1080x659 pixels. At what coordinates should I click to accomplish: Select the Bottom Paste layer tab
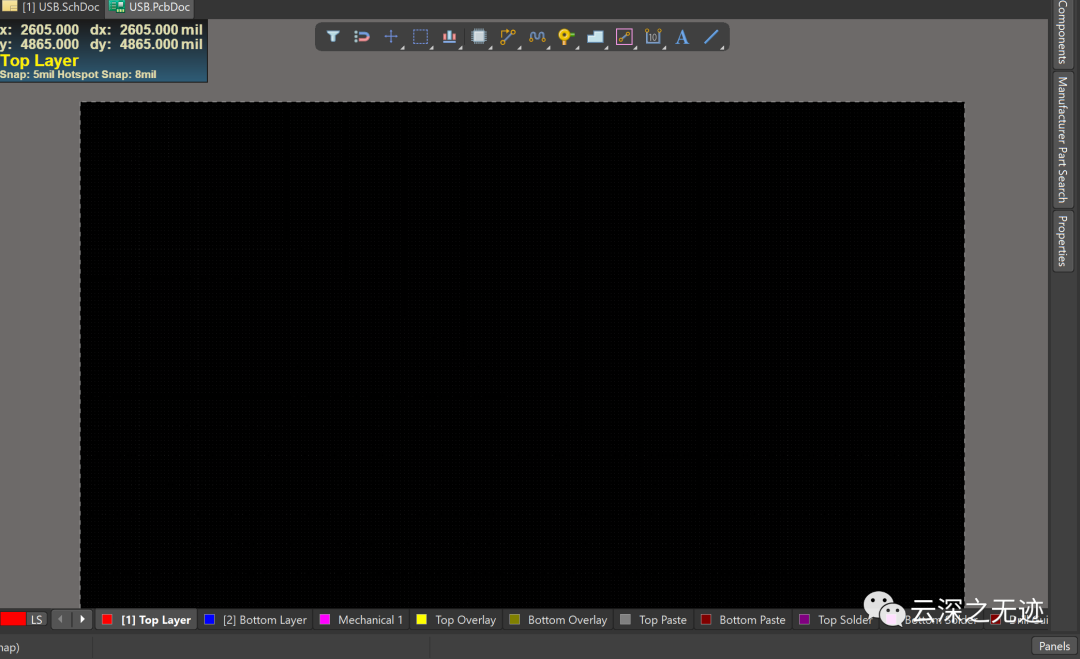[x=743, y=620]
